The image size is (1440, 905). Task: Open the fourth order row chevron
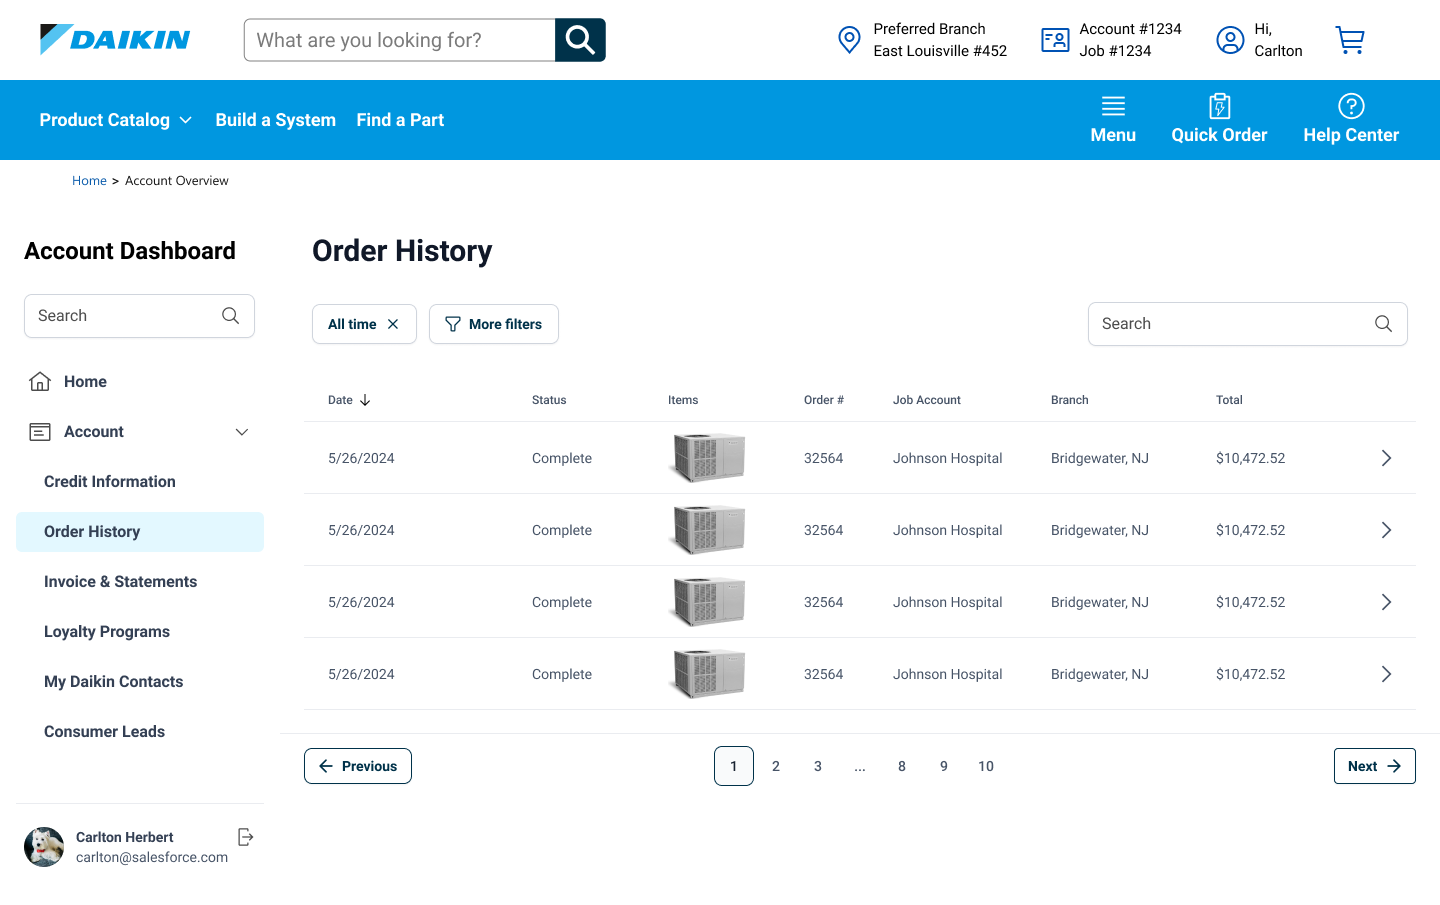click(1386, 674)
